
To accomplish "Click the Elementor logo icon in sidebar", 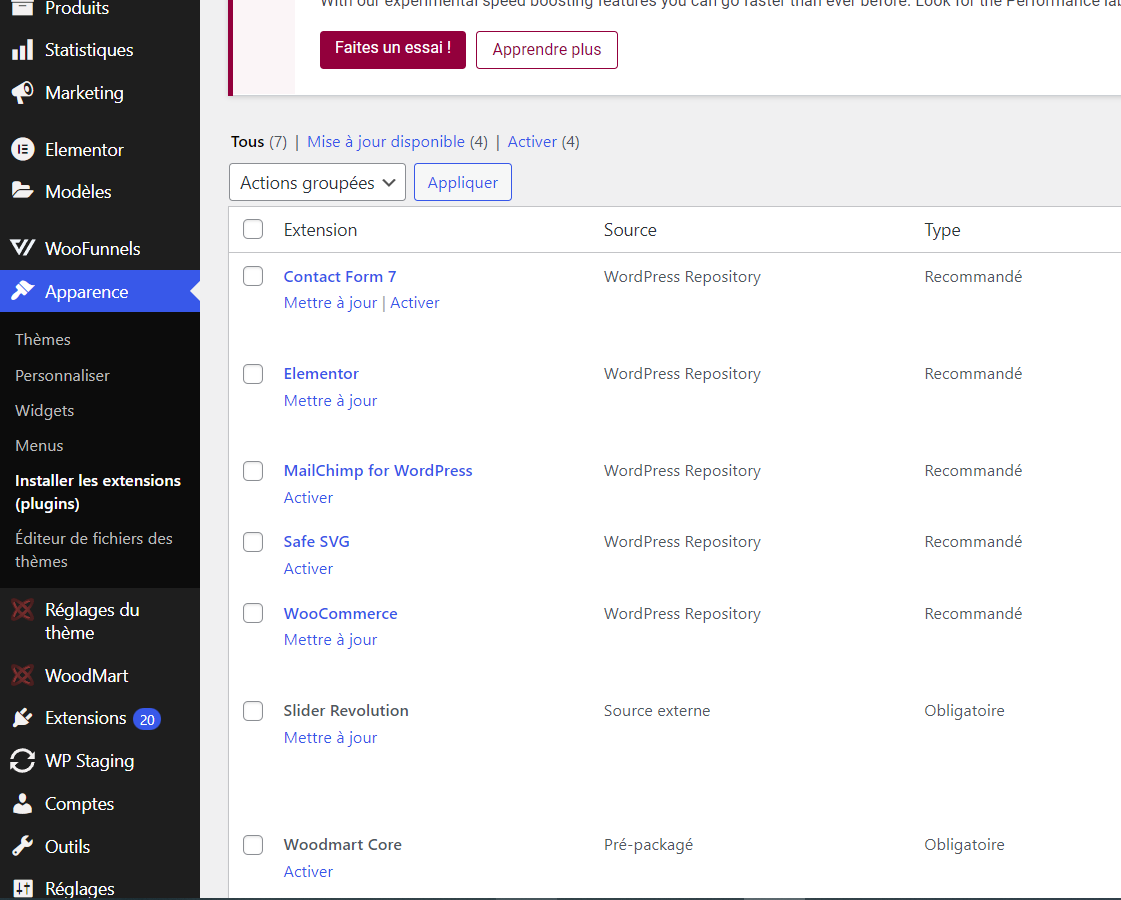I will [x=22, y=149].
